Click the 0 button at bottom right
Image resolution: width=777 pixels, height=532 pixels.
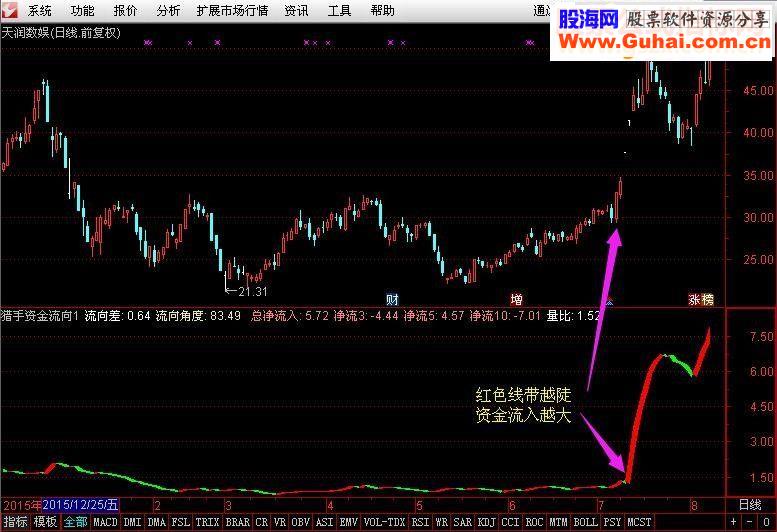pyautogui.click(x=766, y=522)
